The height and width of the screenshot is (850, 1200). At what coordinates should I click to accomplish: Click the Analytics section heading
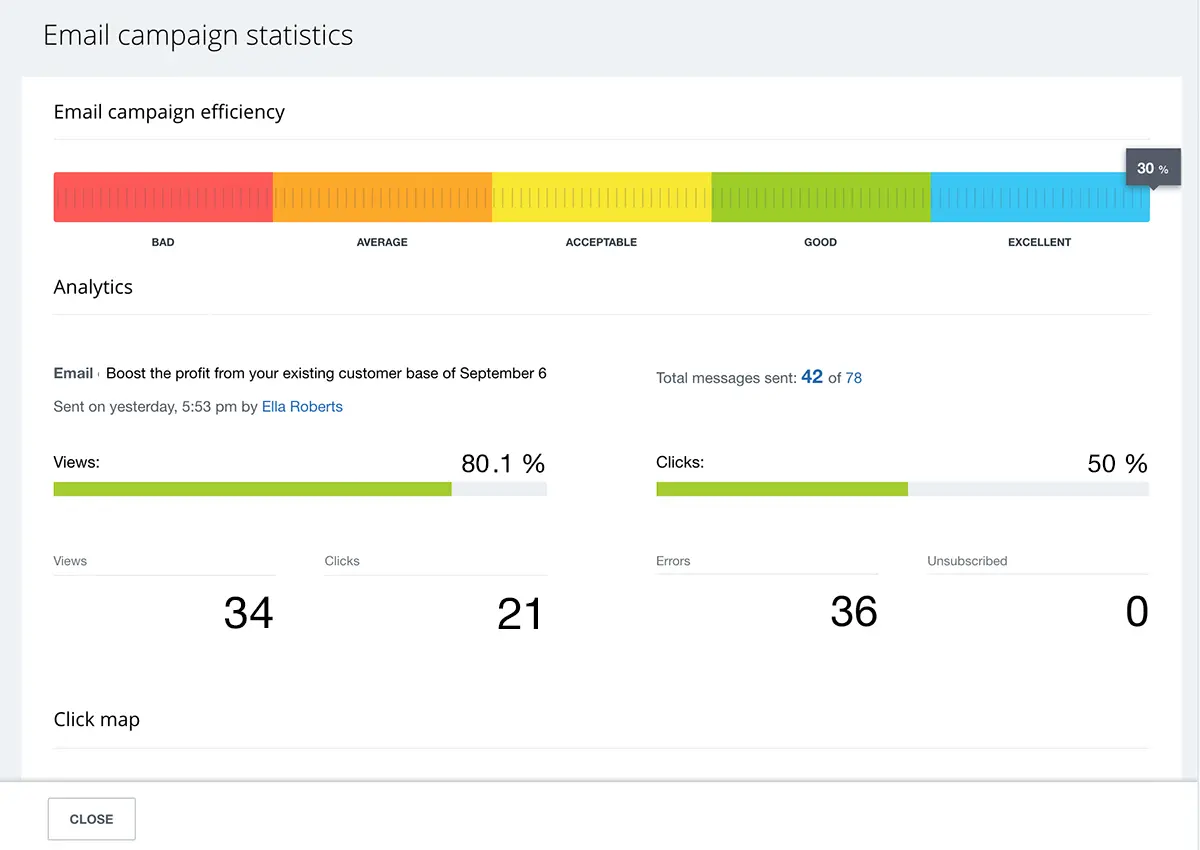pos(93,287)
